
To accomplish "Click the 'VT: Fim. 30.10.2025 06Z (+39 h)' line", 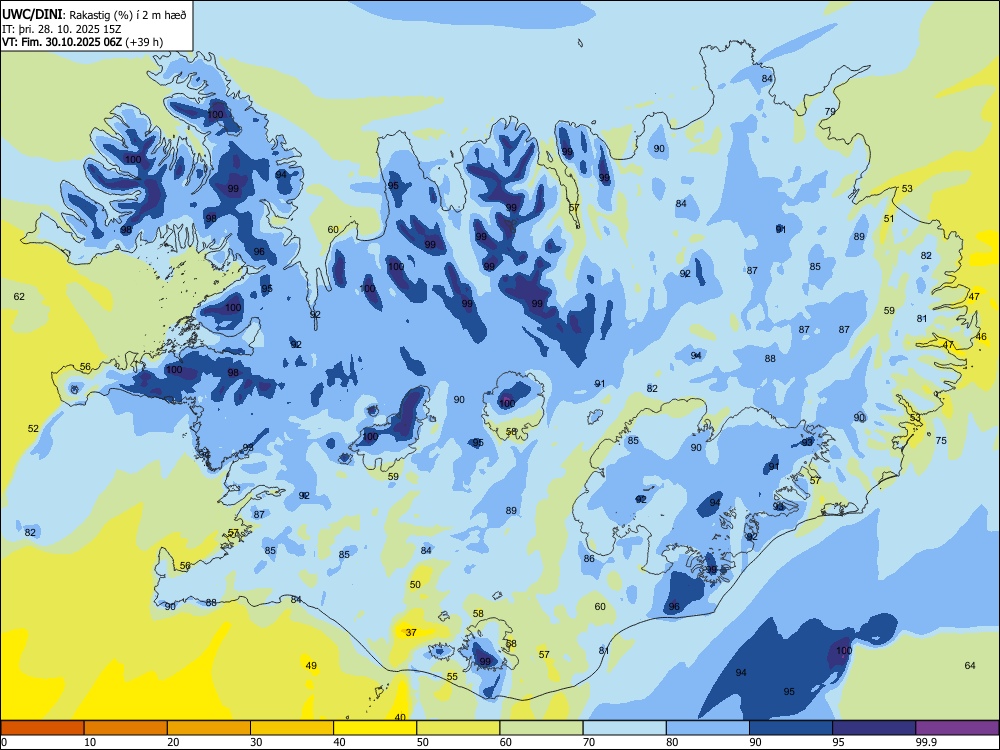I will (x=82, y=42).
